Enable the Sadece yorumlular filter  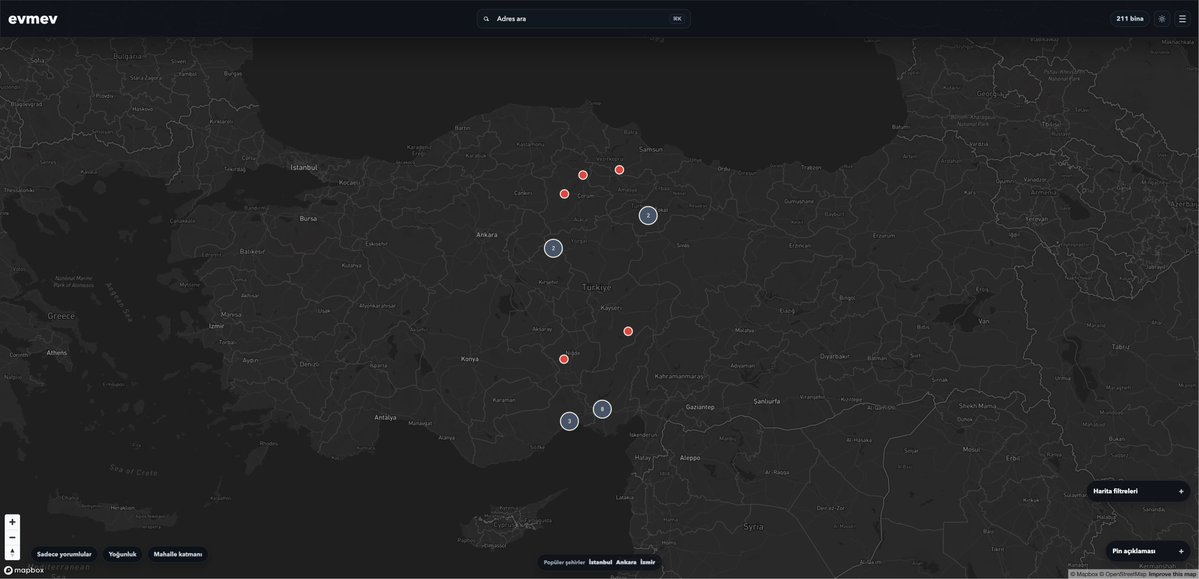63,553
